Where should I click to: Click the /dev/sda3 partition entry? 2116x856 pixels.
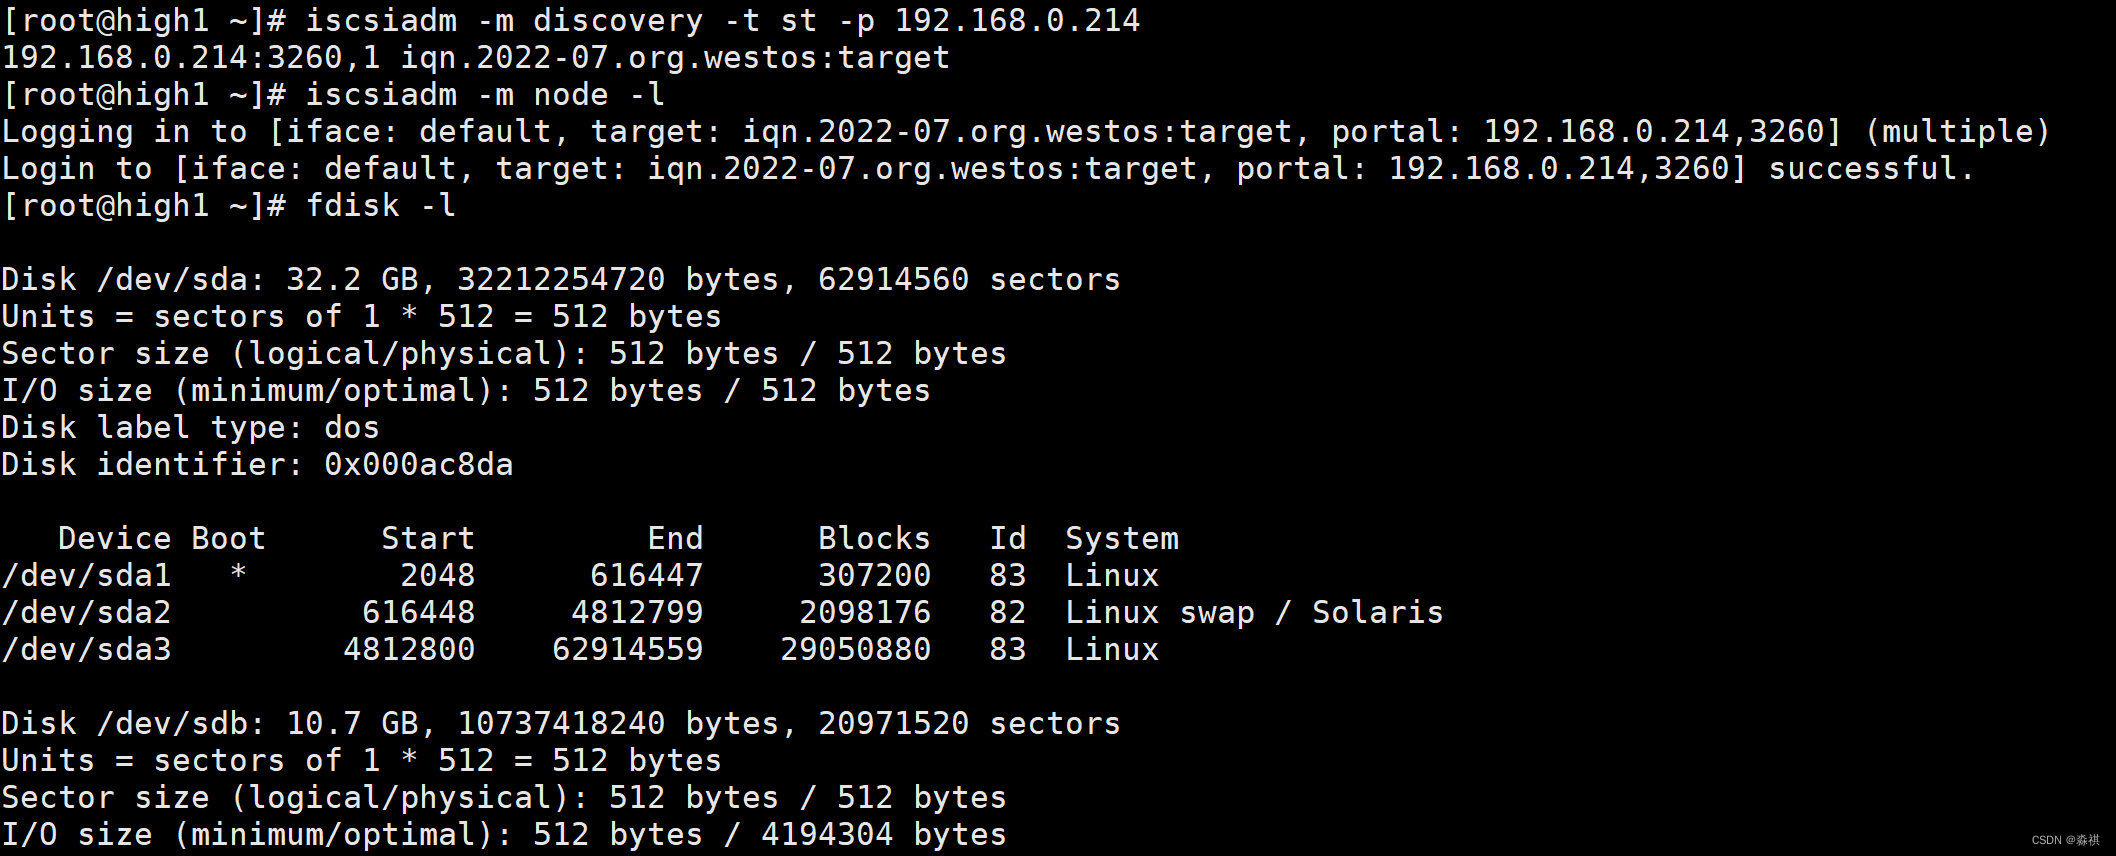[x=86, y=650]
